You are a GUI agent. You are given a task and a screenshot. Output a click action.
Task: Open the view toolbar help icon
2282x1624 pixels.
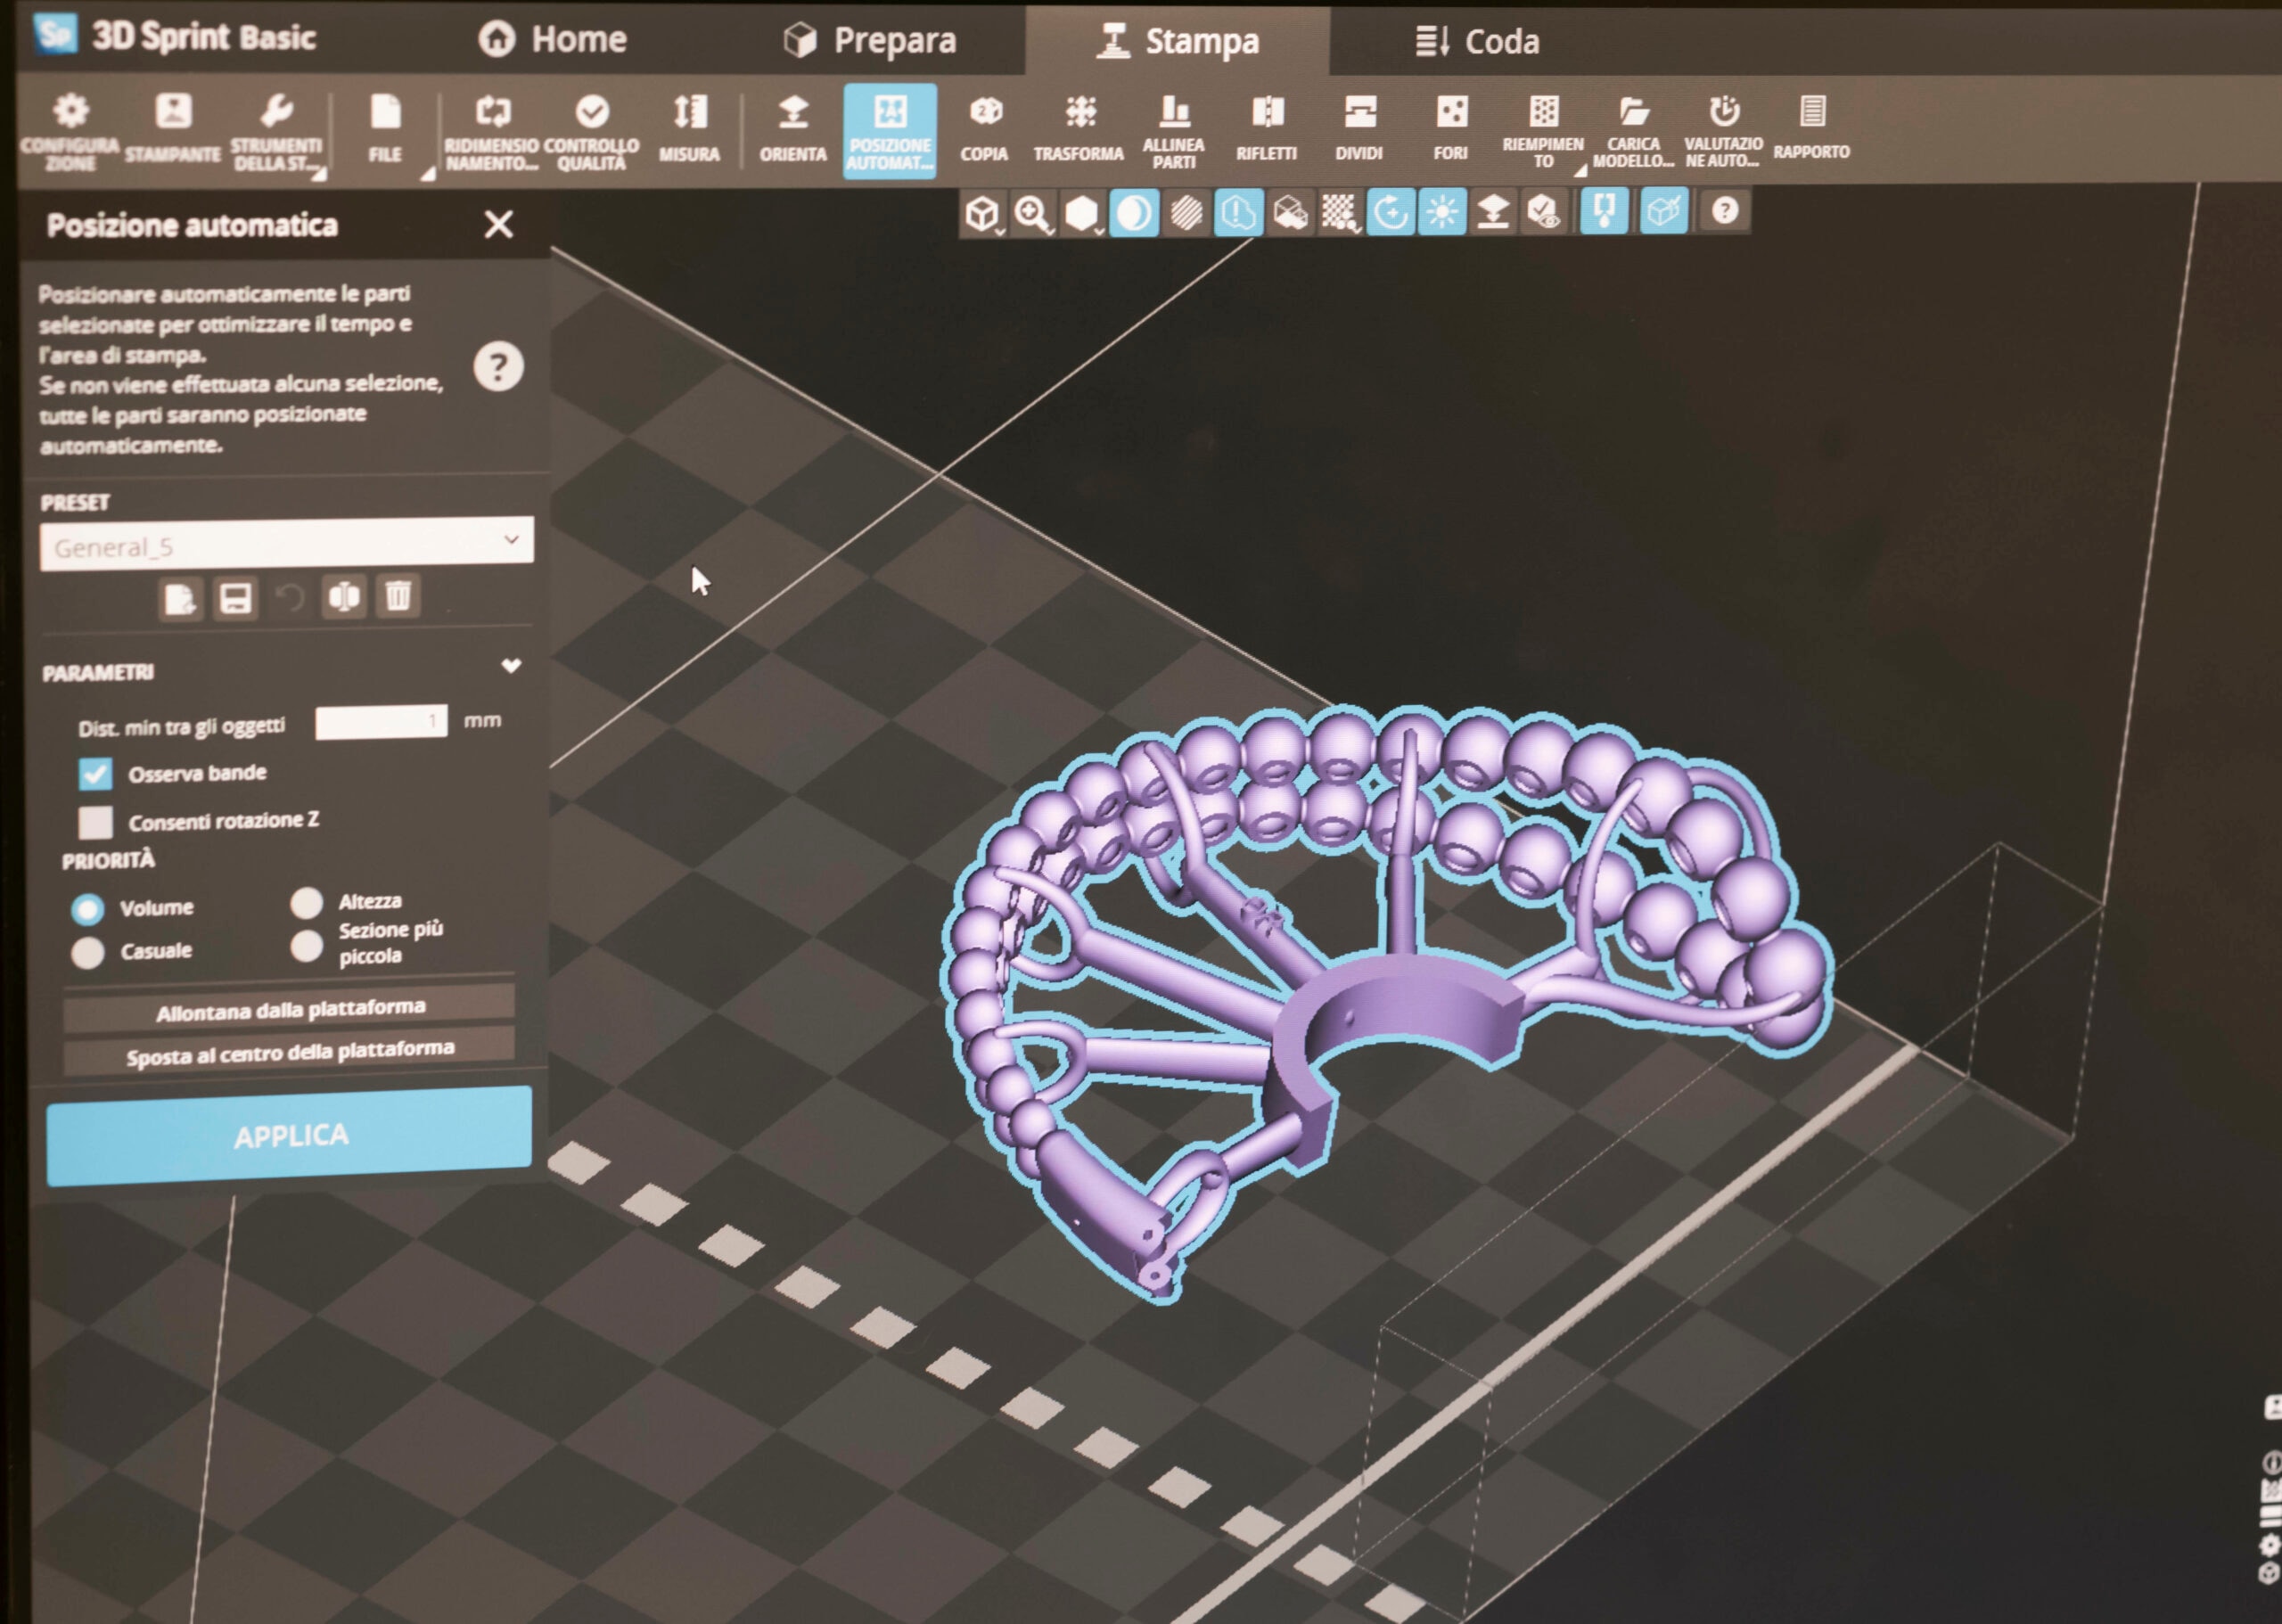click(1725, 211)
